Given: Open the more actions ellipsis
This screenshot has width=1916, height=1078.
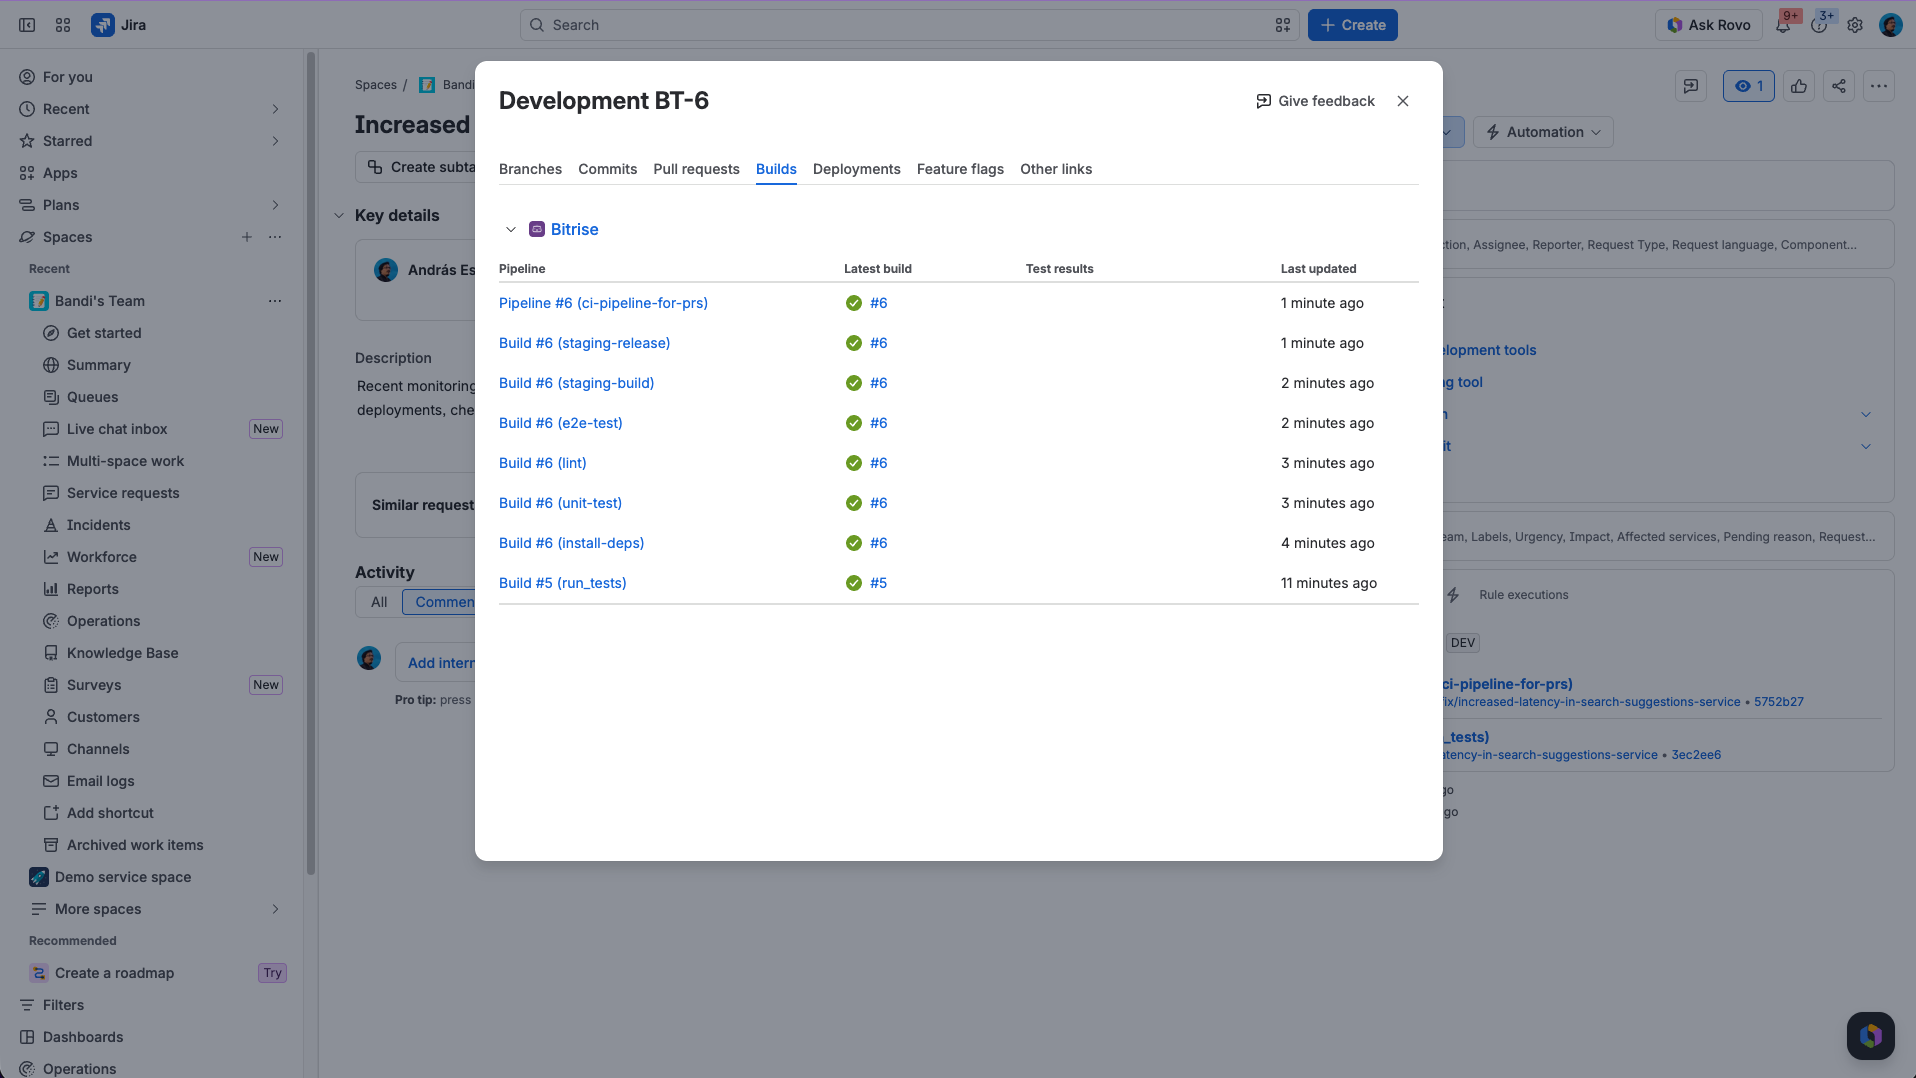Looking at the screenshot, I should tap(1879, 86).
